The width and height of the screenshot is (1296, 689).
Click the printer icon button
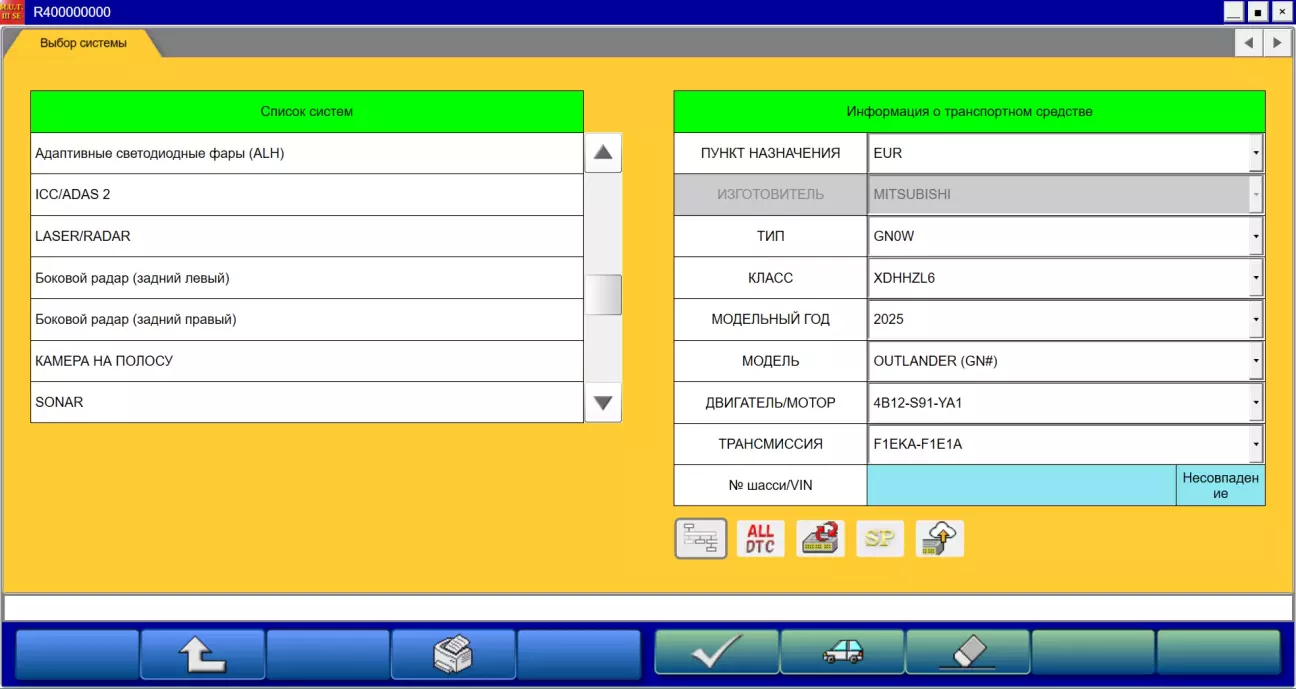pos(453,654)
